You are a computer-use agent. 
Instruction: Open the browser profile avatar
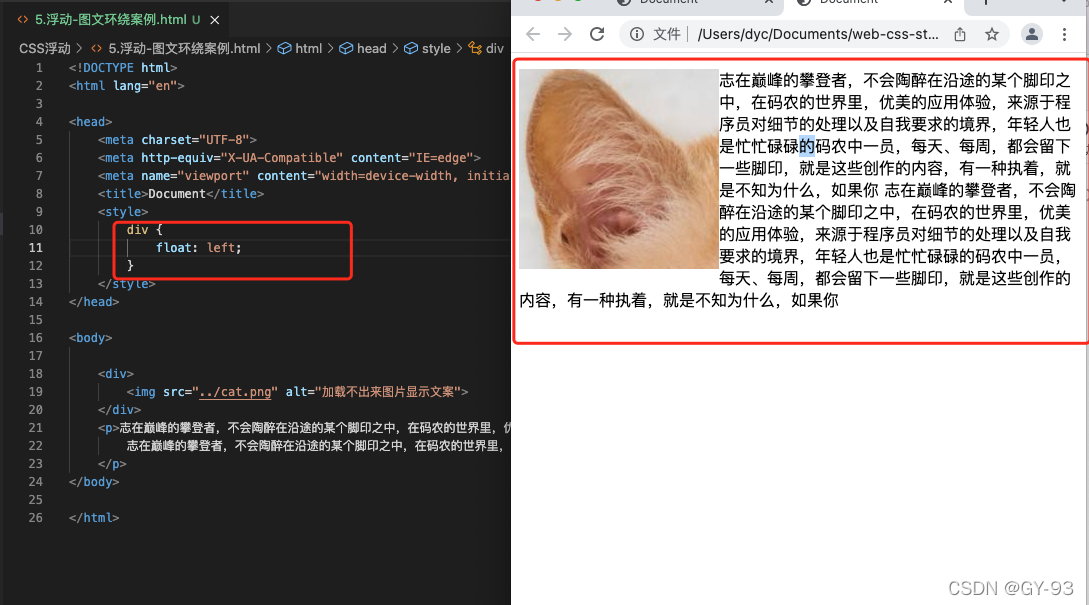click(1031, 34)
